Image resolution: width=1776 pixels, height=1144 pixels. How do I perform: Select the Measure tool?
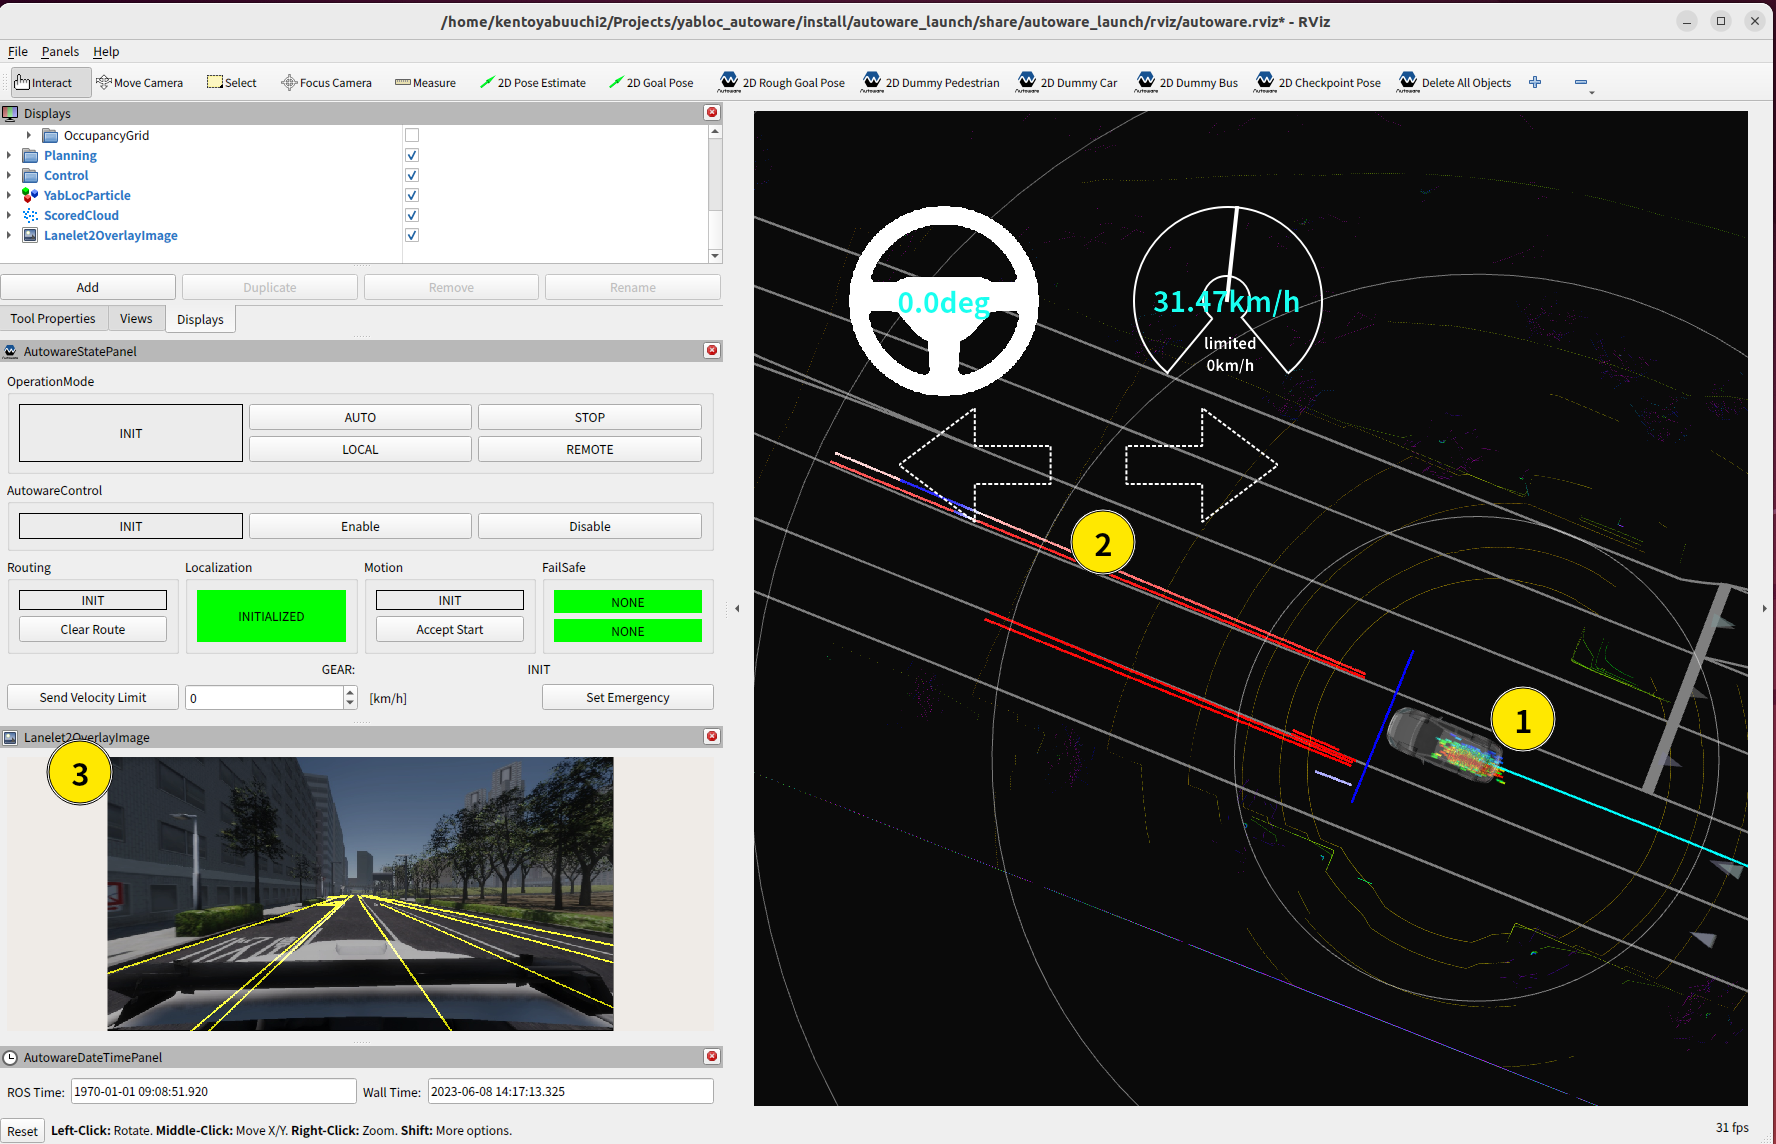pos(425,82)
